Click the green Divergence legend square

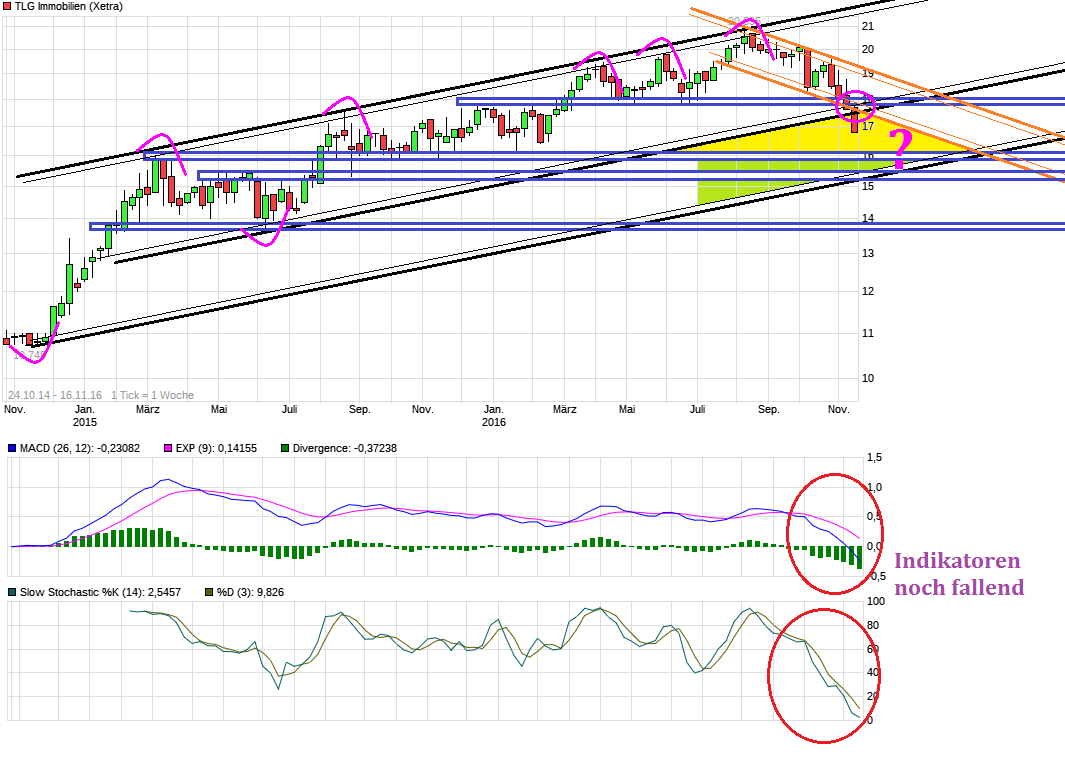click(286, 448)
